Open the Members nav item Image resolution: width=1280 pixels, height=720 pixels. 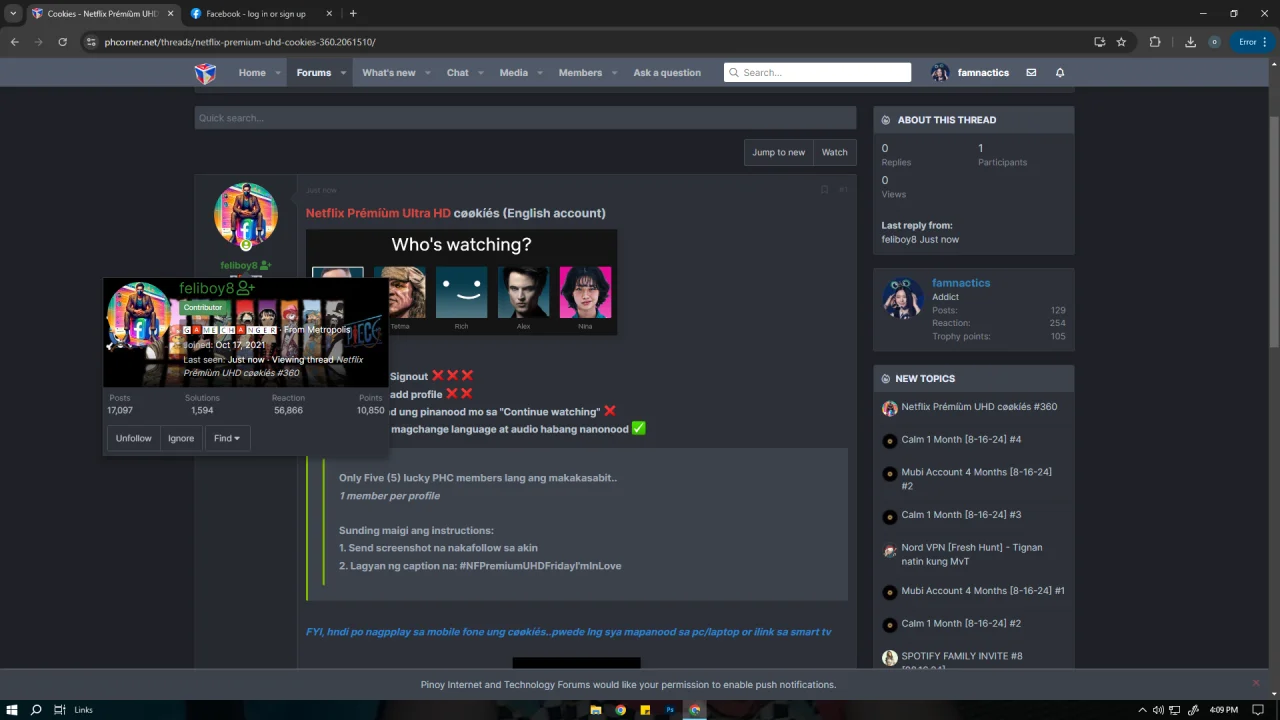click(580, 73)
